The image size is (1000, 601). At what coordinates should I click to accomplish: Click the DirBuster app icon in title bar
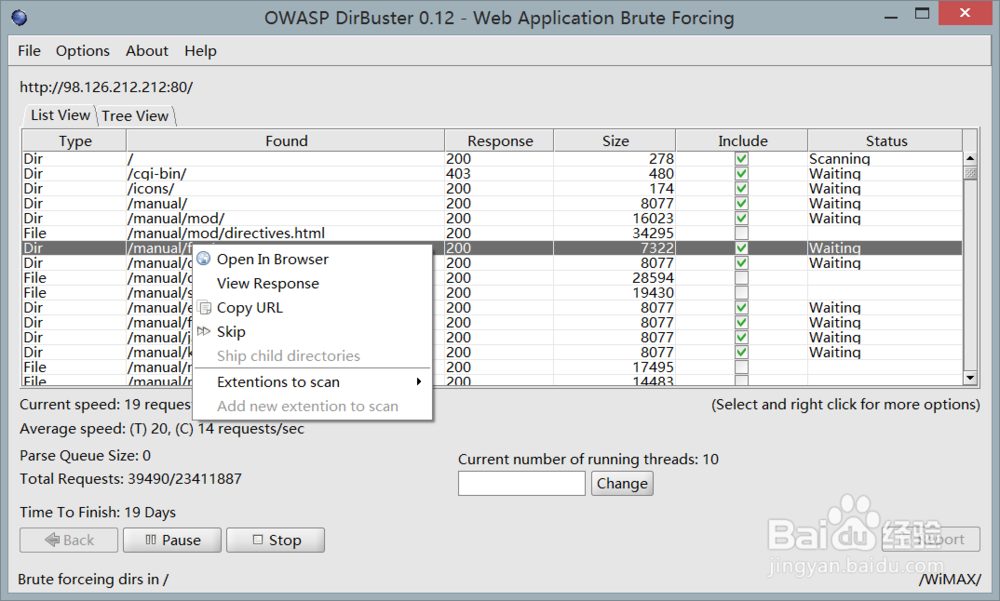click(x=19, y=17)
